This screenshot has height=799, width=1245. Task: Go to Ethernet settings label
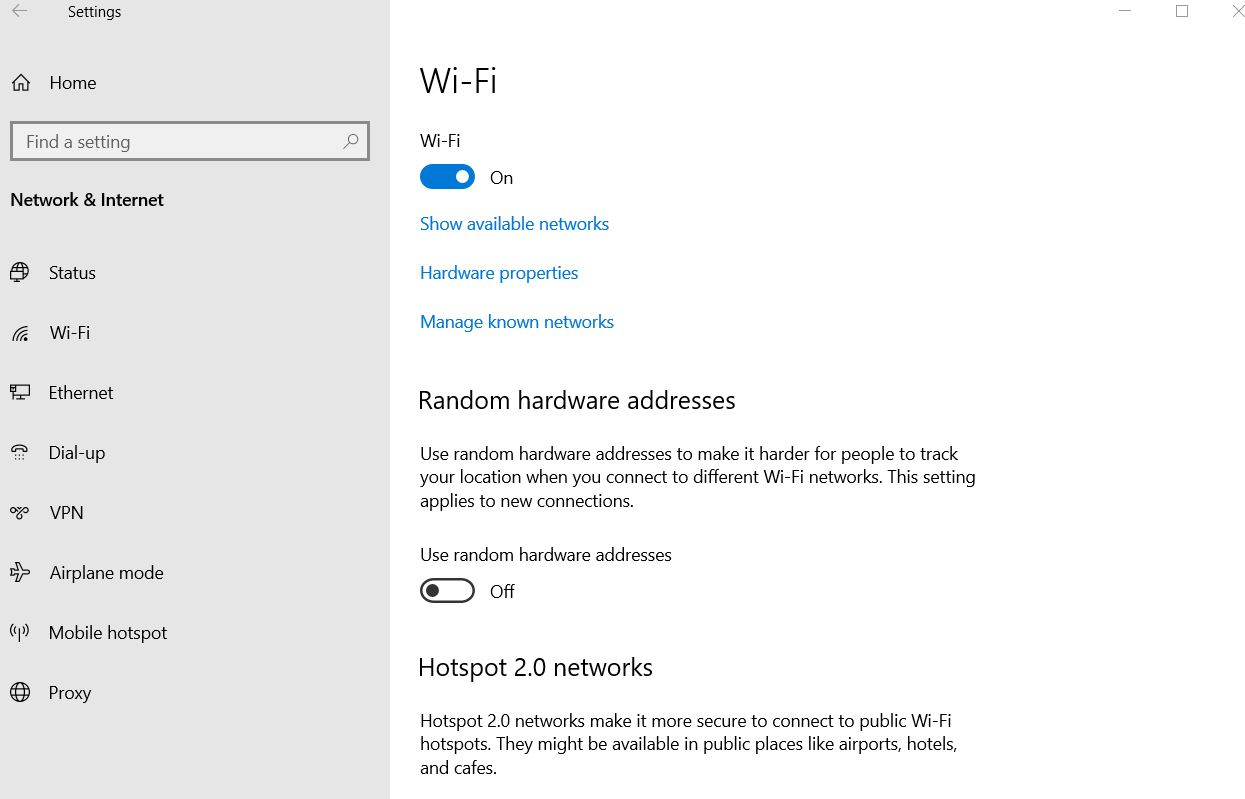(81, 393)
